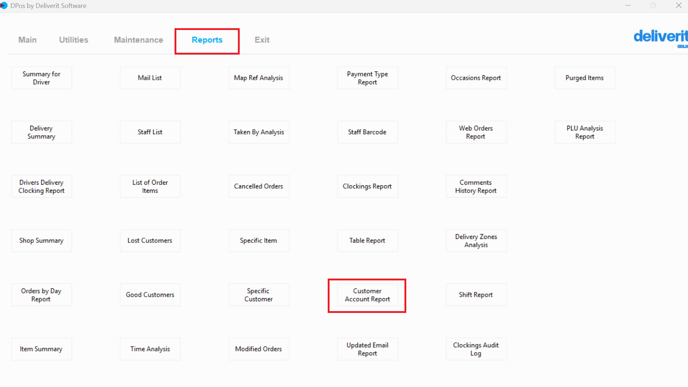Run Delivery Zones Analysis report

pos(476,240)
